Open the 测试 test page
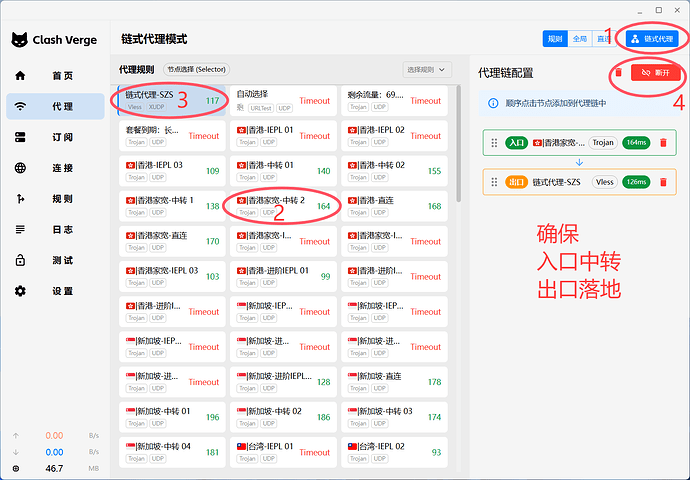Image resolution: width=690 pixels, height=480 pixels. (x=55, y=260)
